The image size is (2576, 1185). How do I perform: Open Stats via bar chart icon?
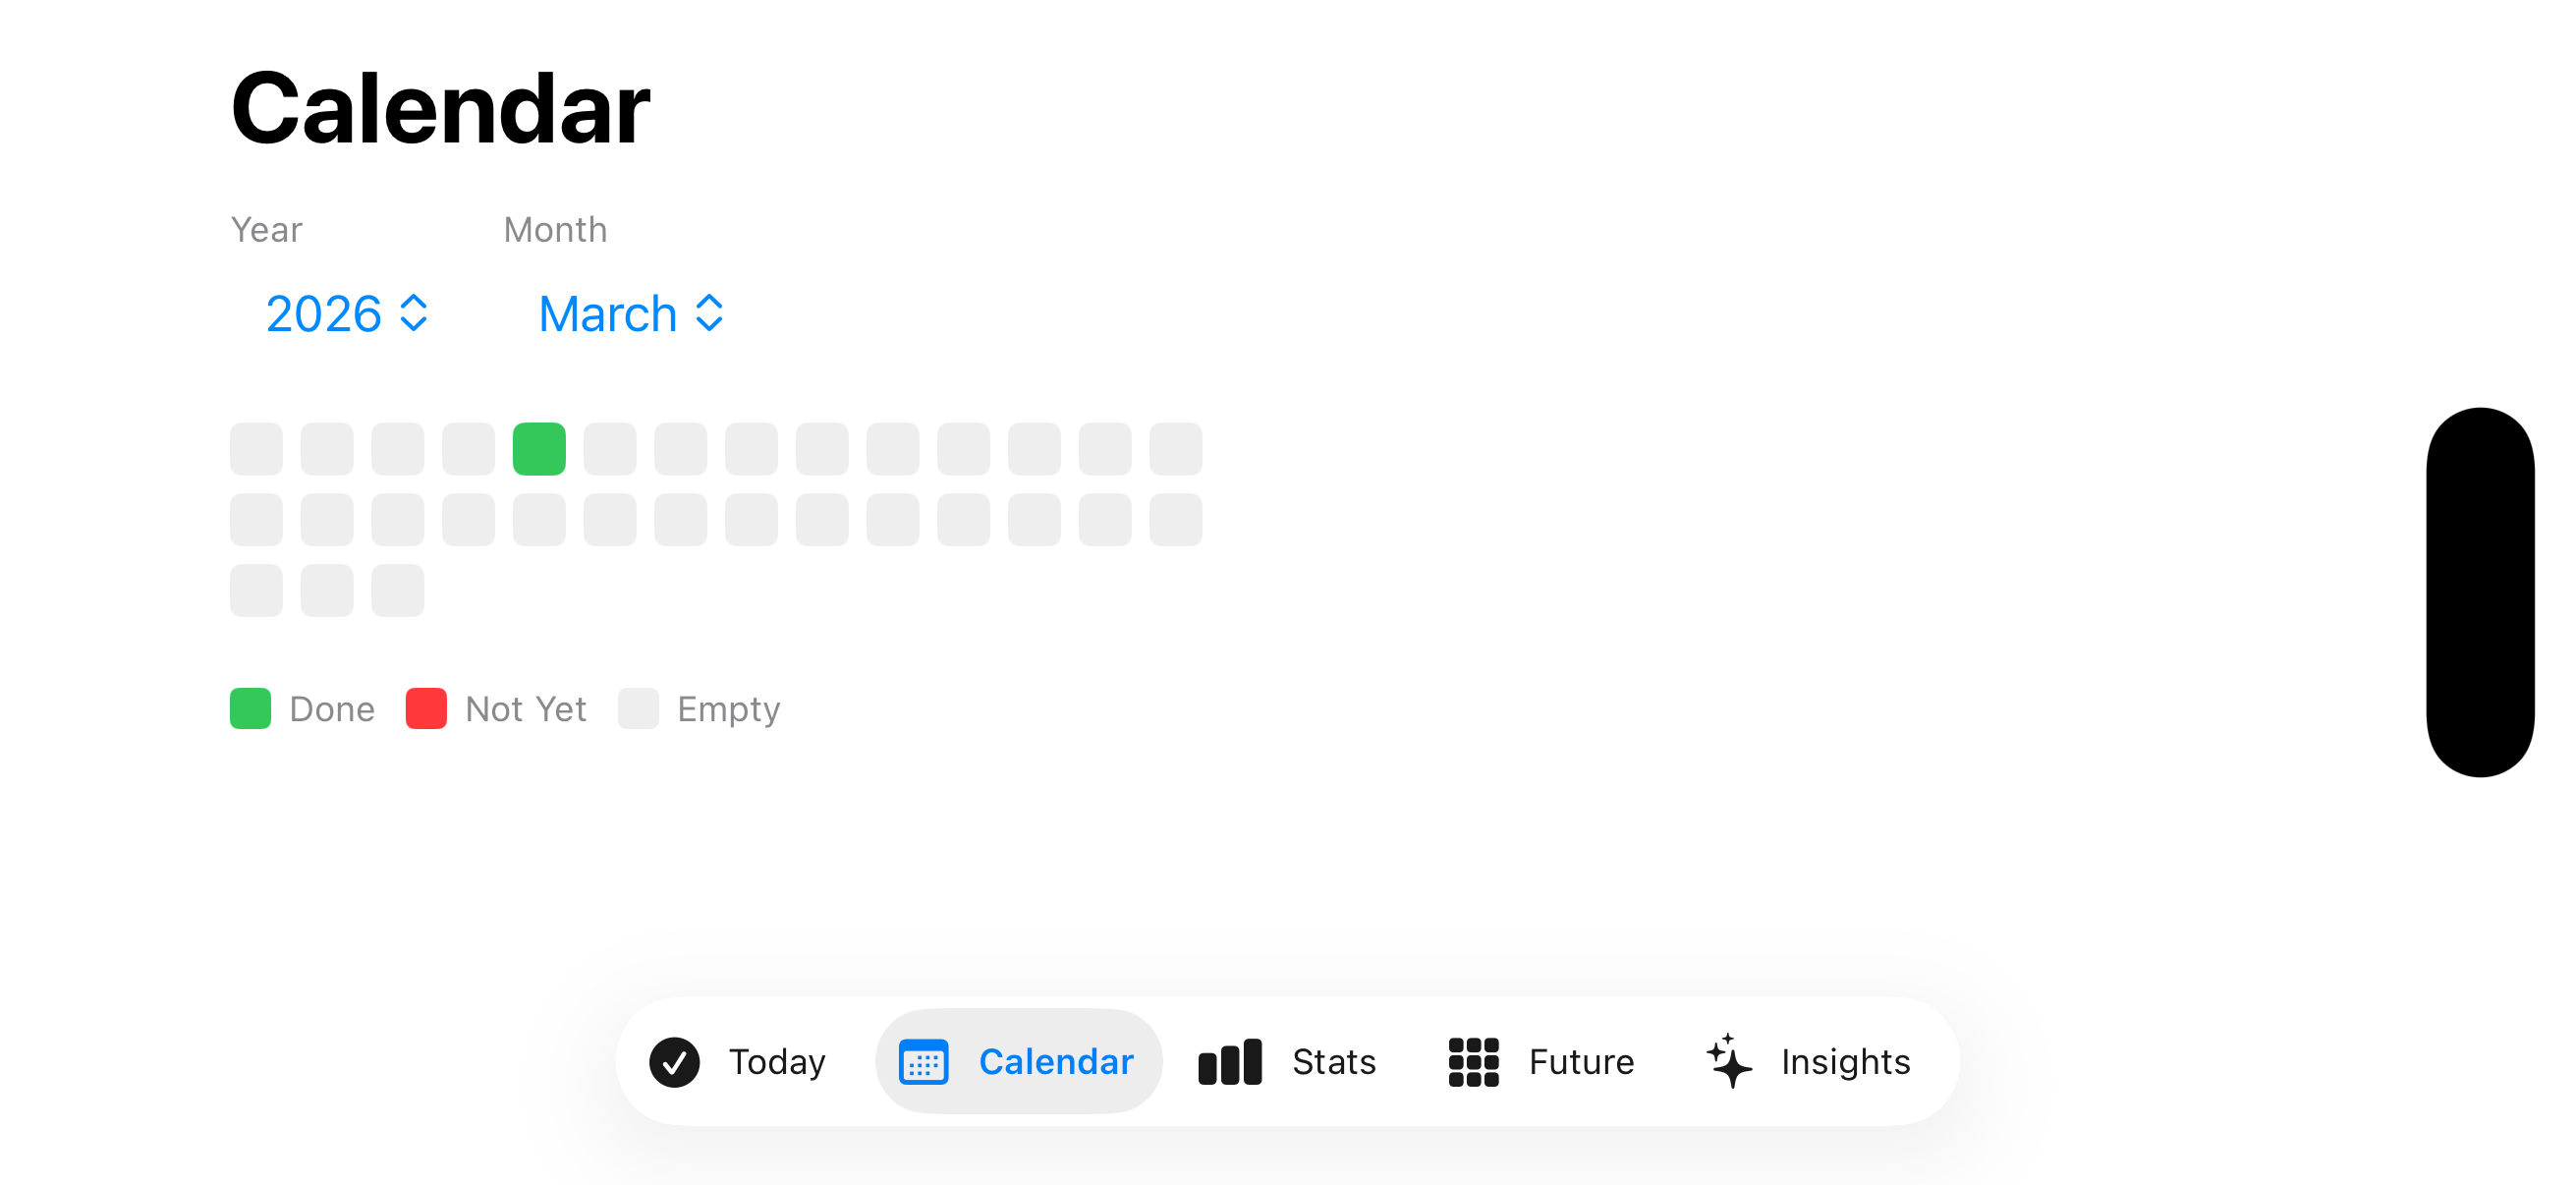pyautogui.click(x=1229, y=1061)
